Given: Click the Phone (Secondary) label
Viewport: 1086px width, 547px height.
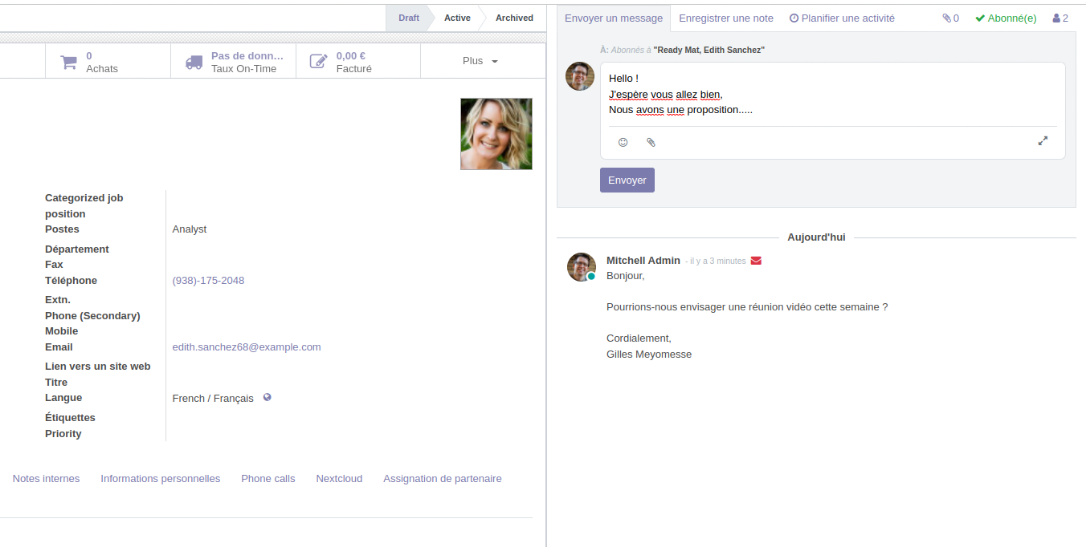Looking at the screenshot, I should (93, 316).
